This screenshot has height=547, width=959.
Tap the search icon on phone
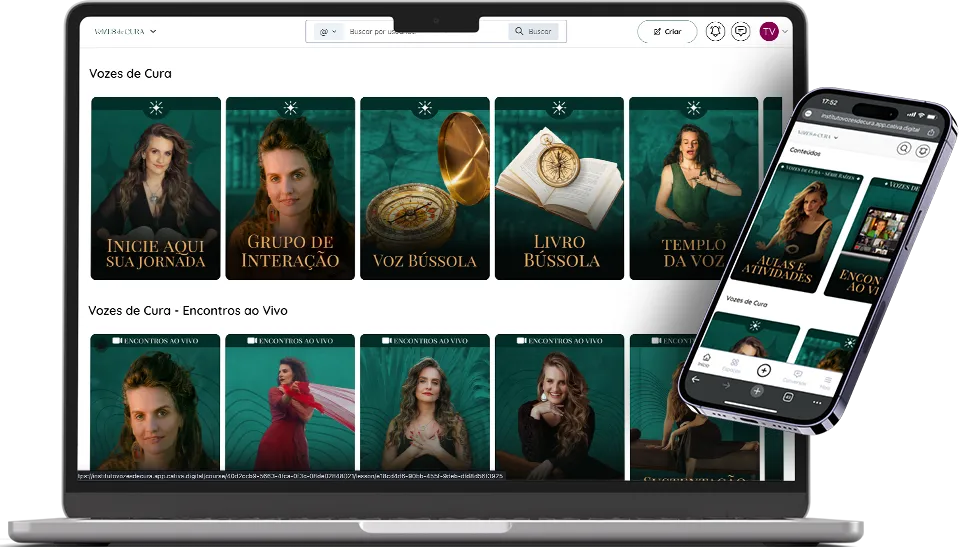[x=903, y=148]
